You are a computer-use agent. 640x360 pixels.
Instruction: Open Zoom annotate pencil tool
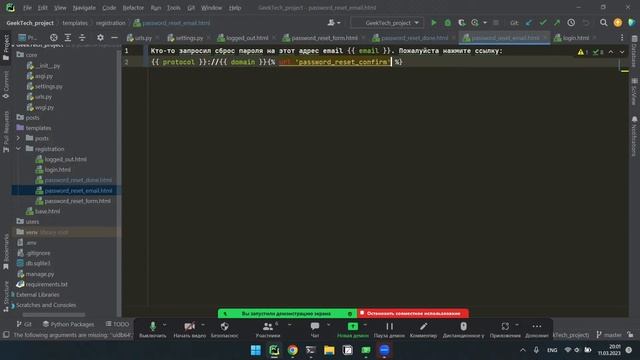click(423, 329)
